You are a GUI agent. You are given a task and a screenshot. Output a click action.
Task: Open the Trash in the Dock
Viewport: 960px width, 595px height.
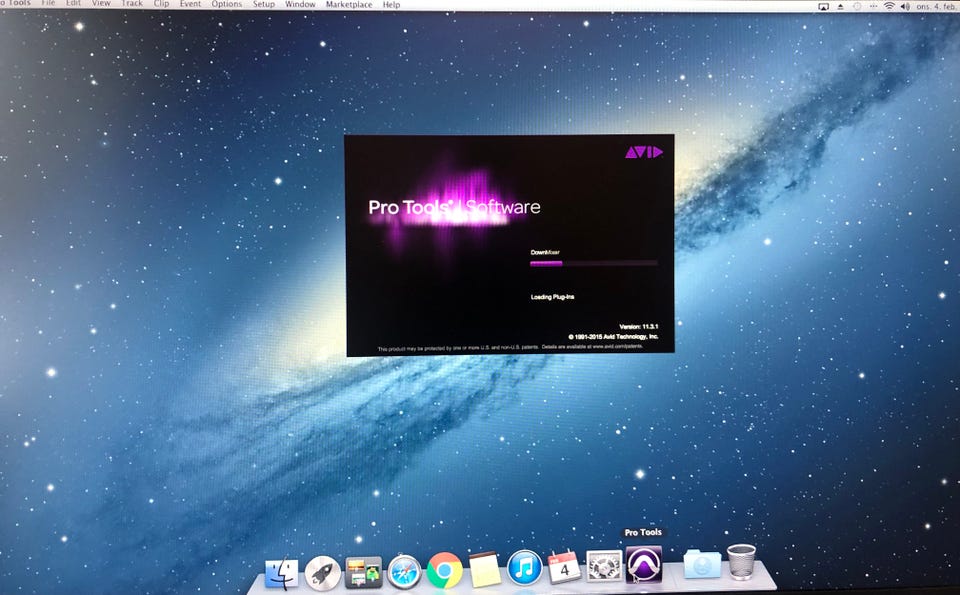click(x=741, y=561)
